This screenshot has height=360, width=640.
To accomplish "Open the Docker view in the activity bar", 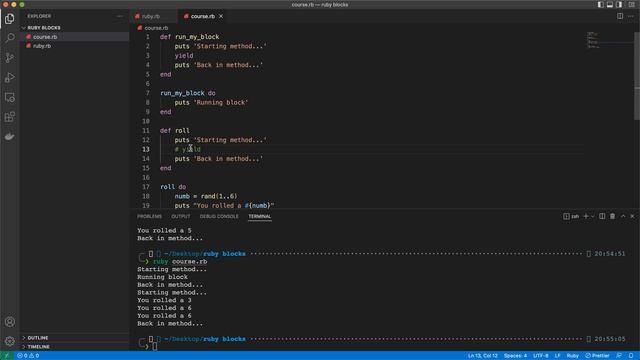I will click(9, 136).
